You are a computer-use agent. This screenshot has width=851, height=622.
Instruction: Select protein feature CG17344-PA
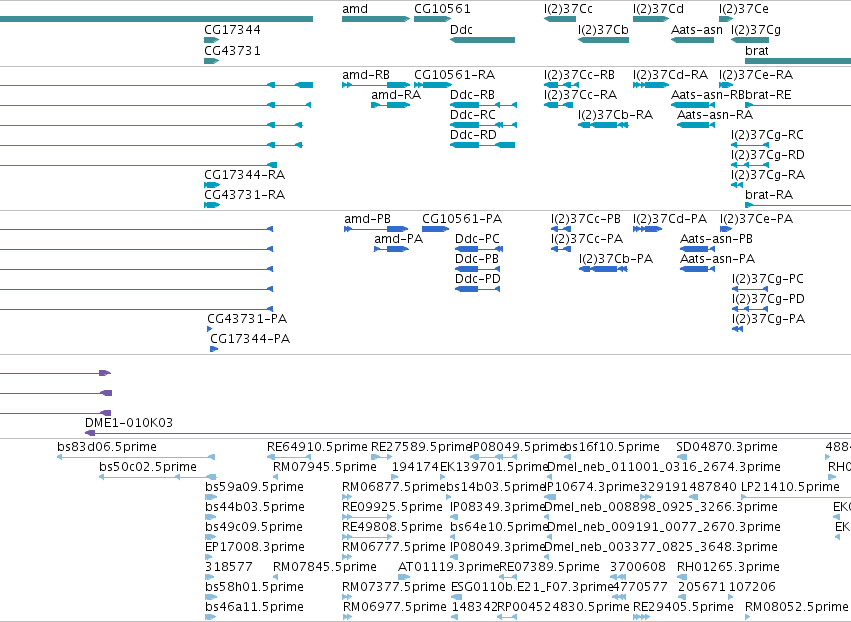(214, 349)
